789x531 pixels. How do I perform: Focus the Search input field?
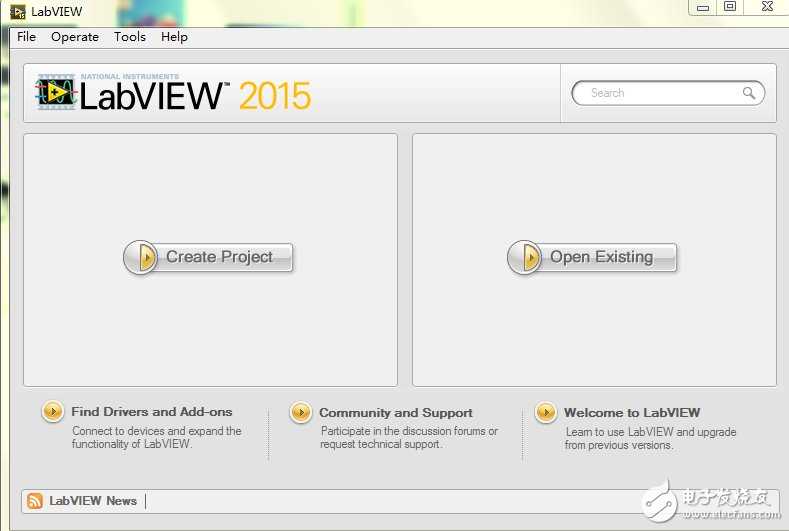tap(668, 93)
